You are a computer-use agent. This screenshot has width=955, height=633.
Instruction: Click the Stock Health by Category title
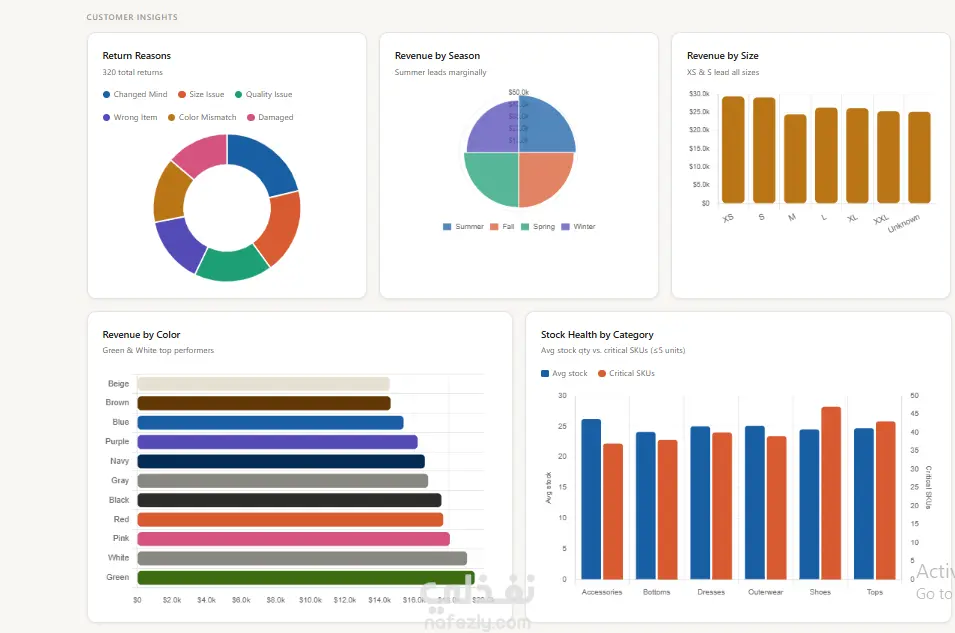coord(597,334)
